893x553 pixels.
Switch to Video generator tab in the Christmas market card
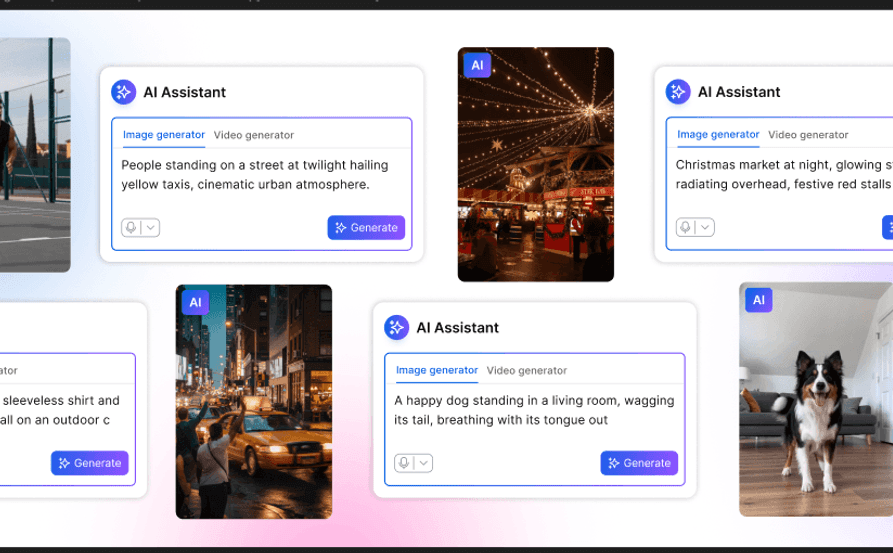coord(808,135)
